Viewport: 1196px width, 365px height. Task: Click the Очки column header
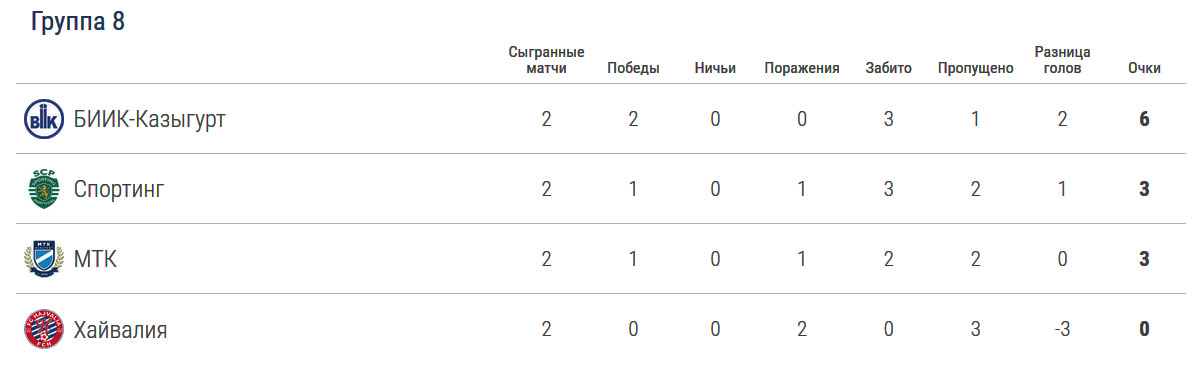[1144, 69]
